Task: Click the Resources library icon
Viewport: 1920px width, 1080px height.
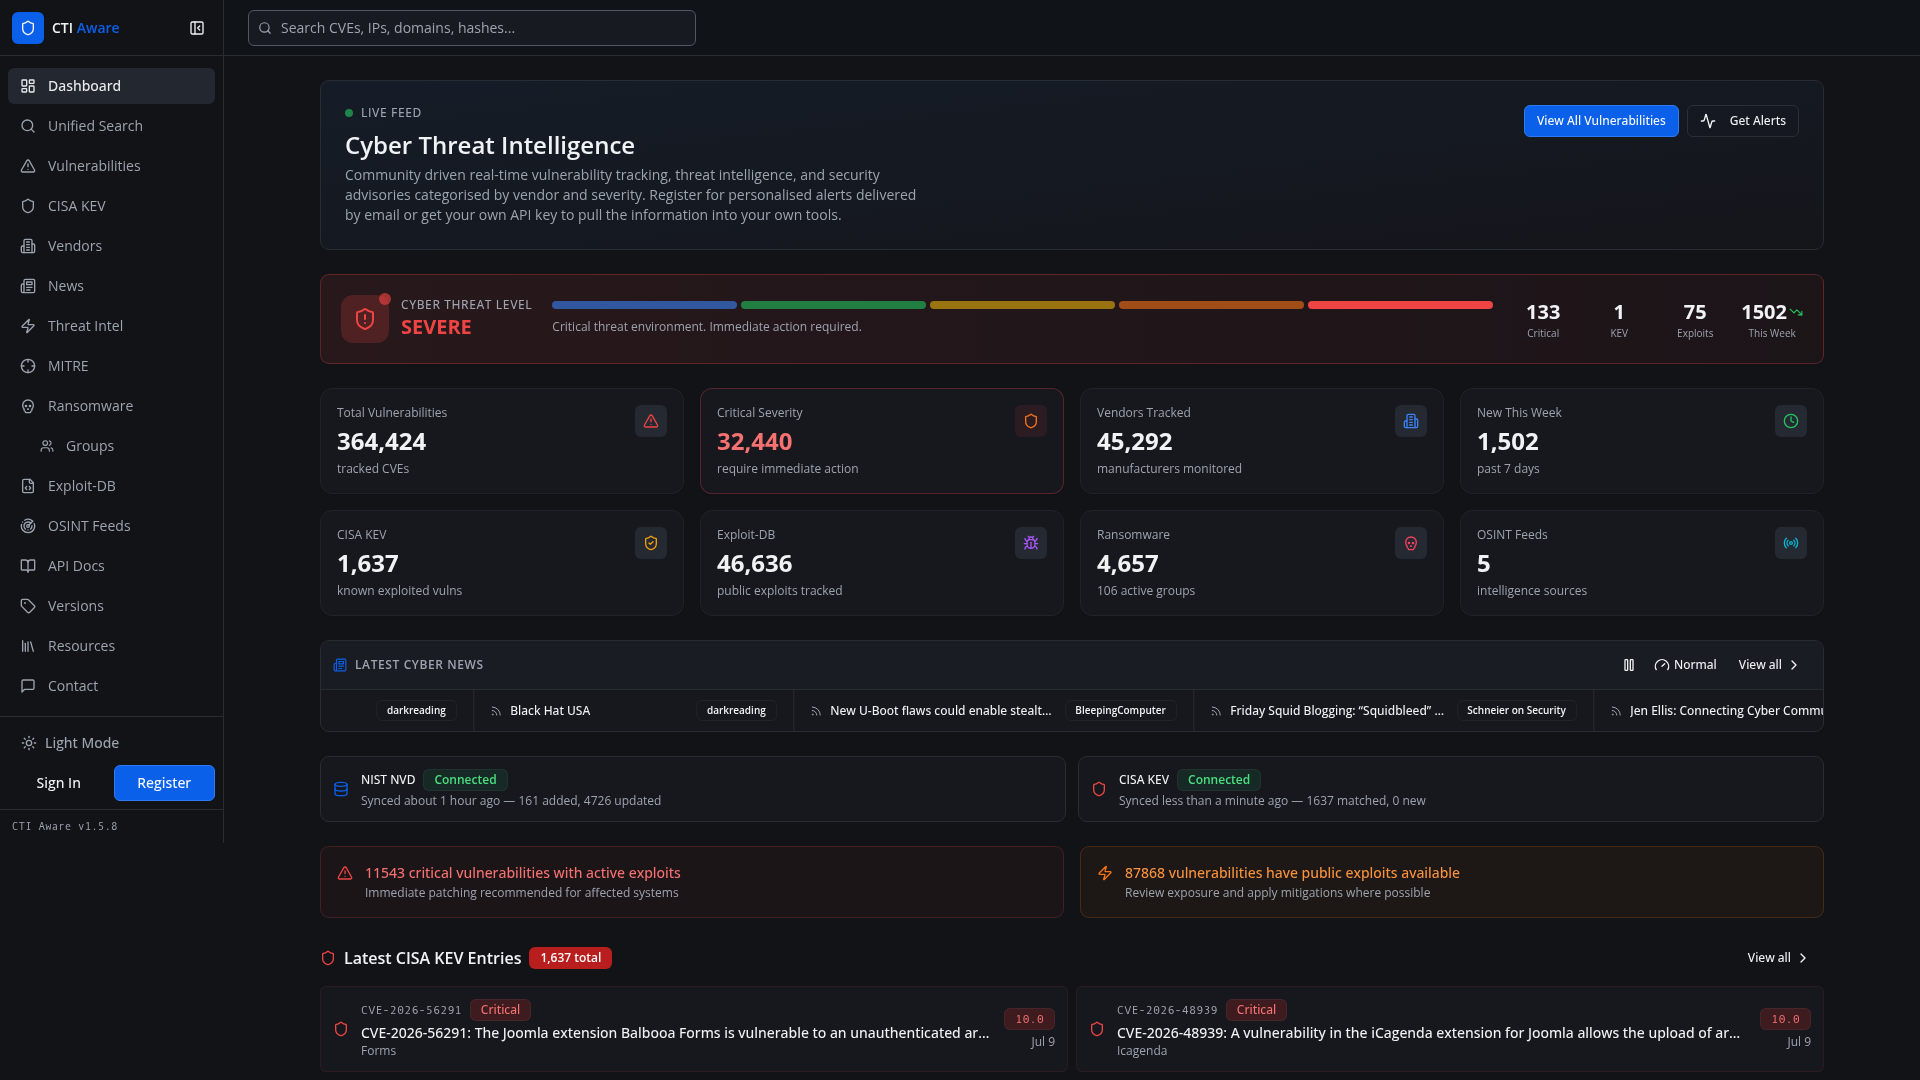Action: (28, 646)
